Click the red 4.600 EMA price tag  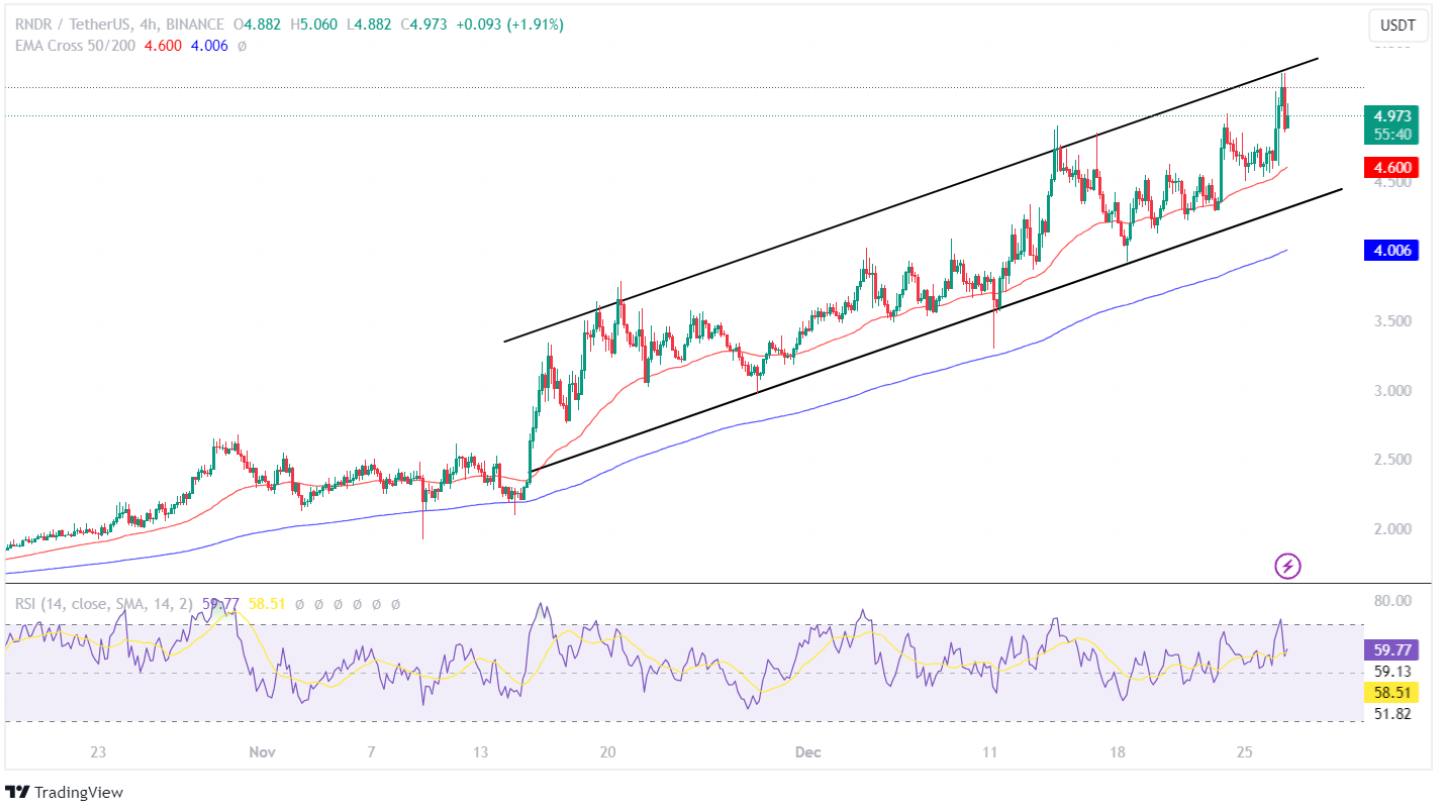pyautogui.click(x=1392, y=167)
